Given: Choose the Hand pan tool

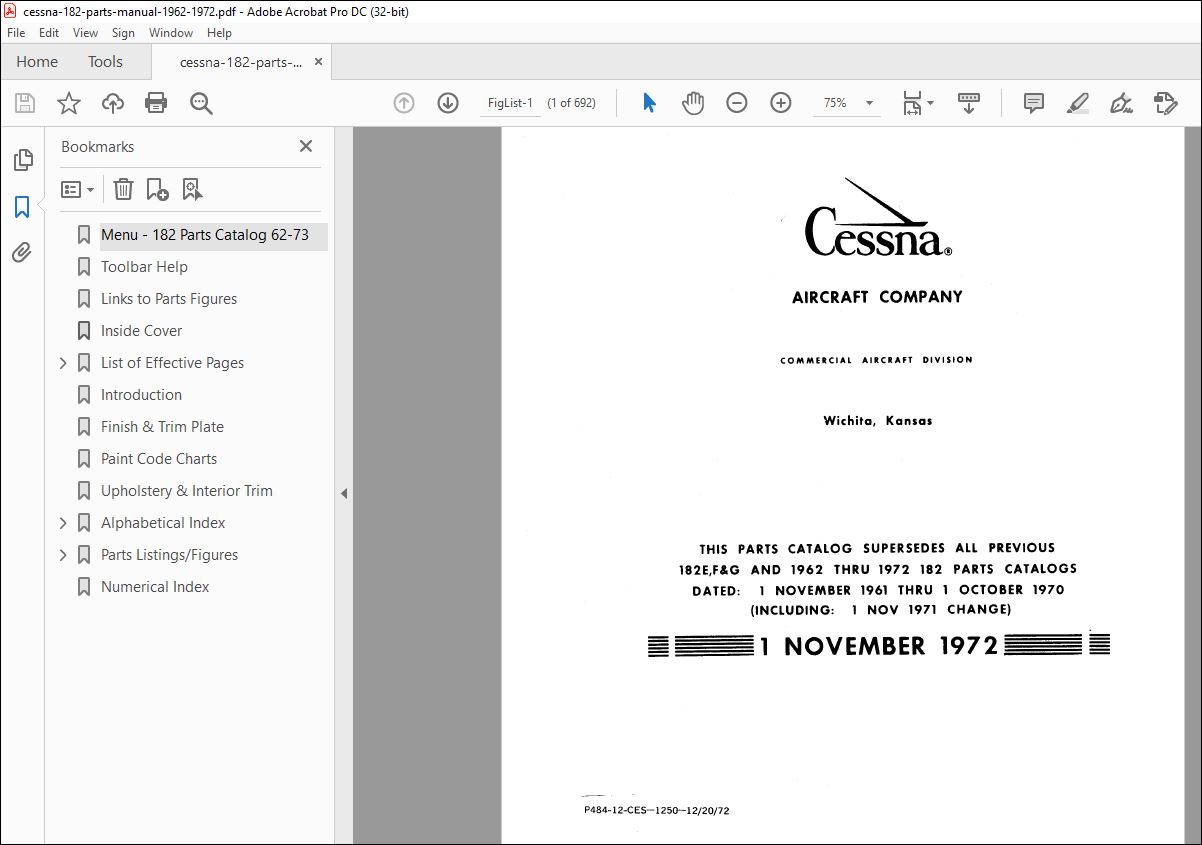Looking at the screenshot, I should pos(693,103).
